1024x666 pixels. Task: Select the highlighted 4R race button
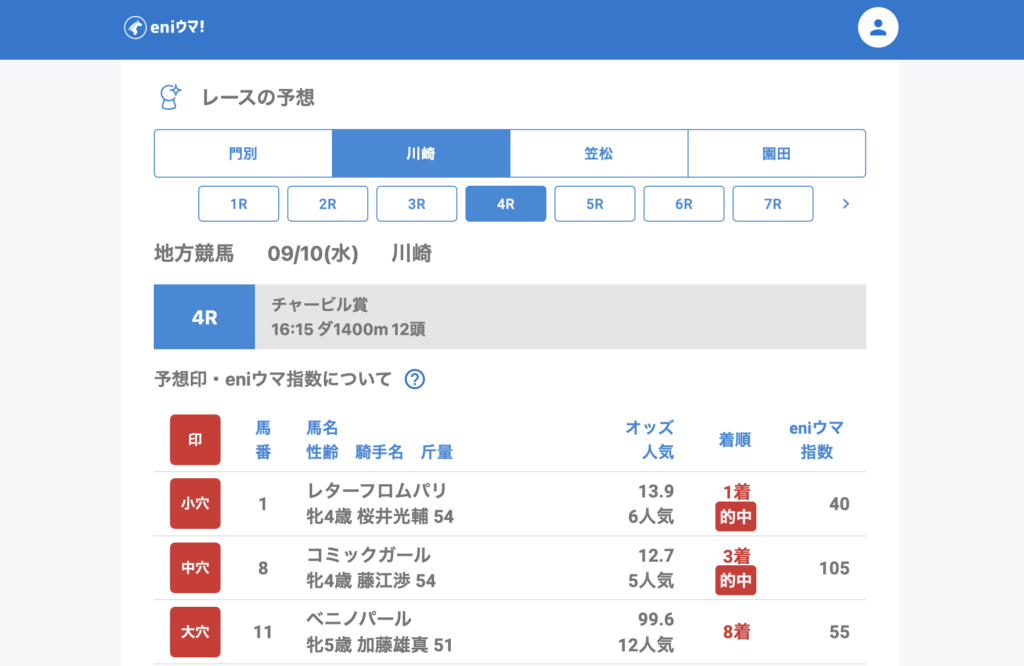506,204
